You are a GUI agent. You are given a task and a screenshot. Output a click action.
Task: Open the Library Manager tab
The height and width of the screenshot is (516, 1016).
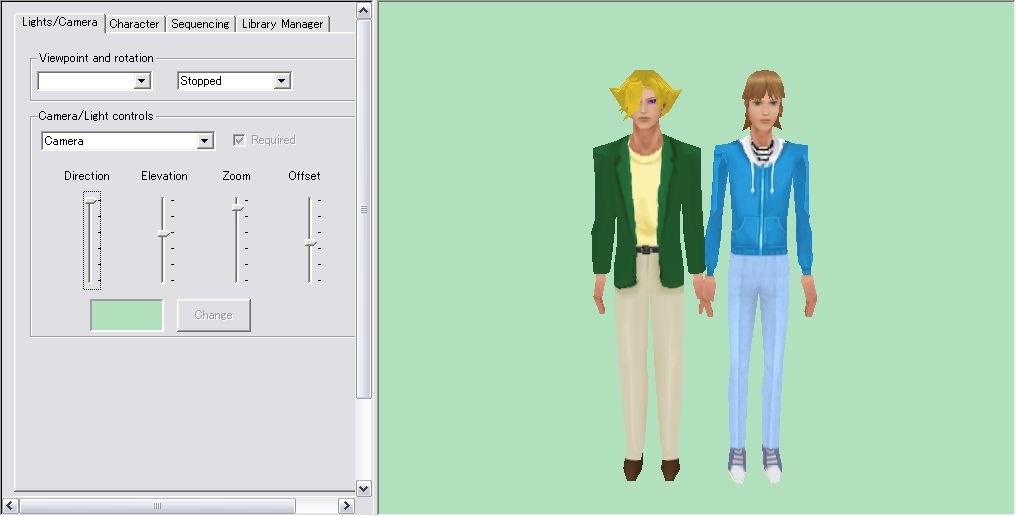pos(283,24)
